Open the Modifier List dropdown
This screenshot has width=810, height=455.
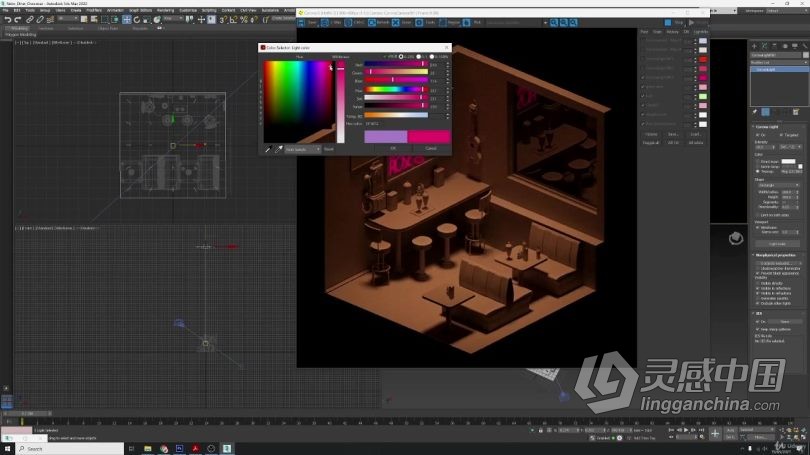point(779,62)
